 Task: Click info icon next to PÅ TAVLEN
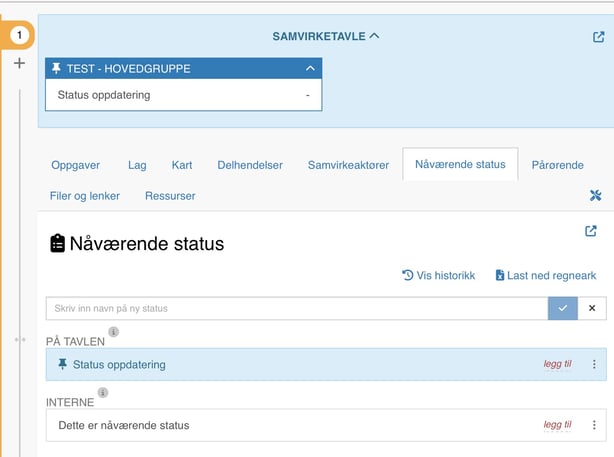(x=113, y=332)
